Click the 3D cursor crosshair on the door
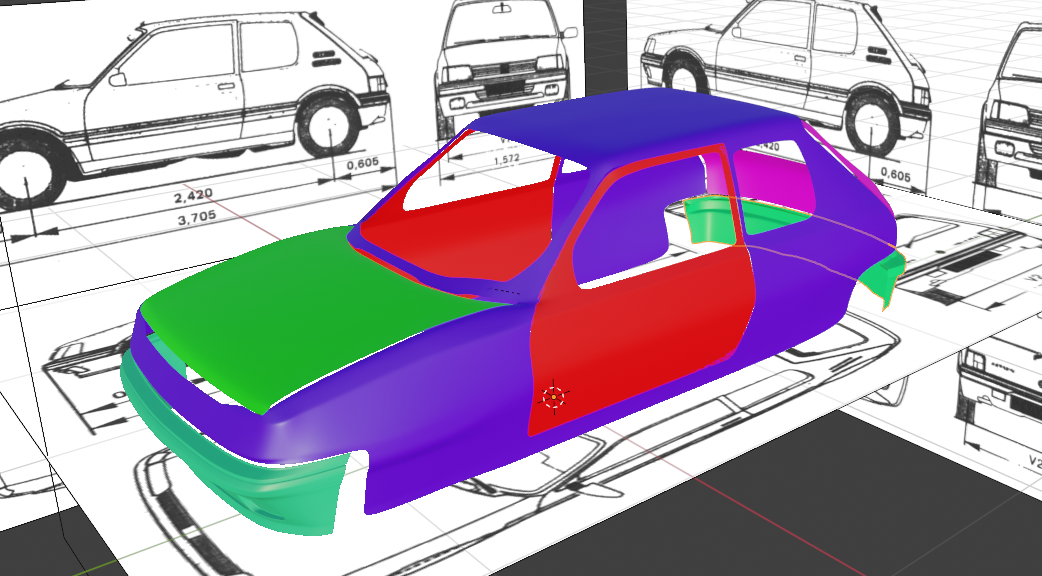Viewport: 1042px width, 576px height. (554, 397)
